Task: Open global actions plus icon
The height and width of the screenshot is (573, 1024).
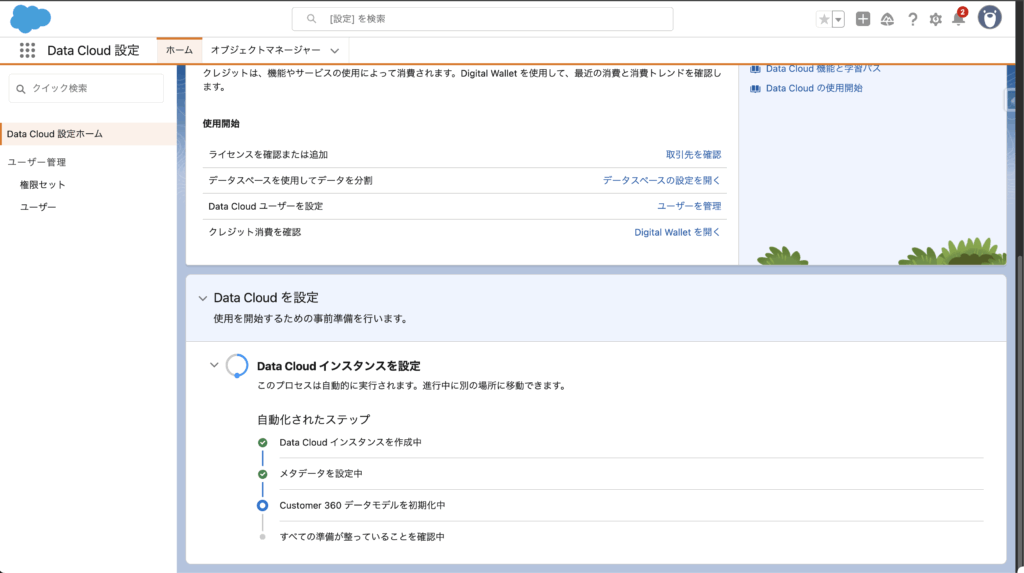Action: (x=863, y=19)
